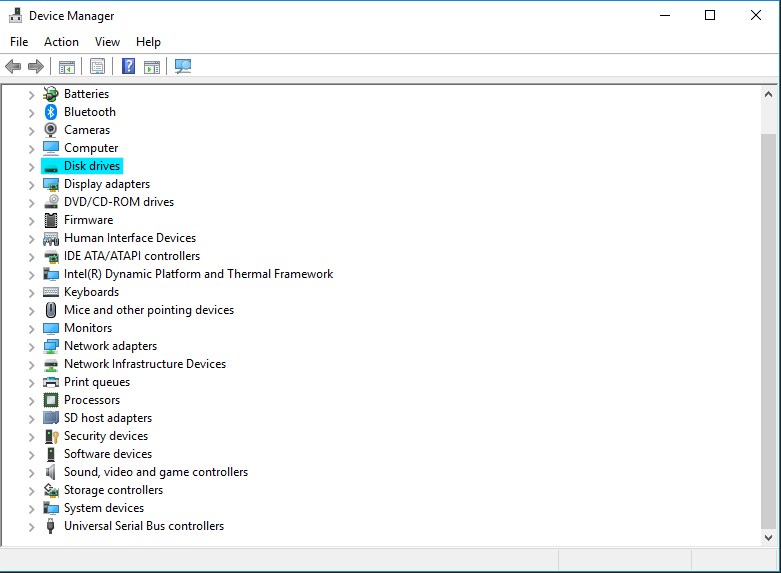The width and height of the screenshot is (781, 573).
Task: Click the Computer monitor icon
Action: (51, 147)
